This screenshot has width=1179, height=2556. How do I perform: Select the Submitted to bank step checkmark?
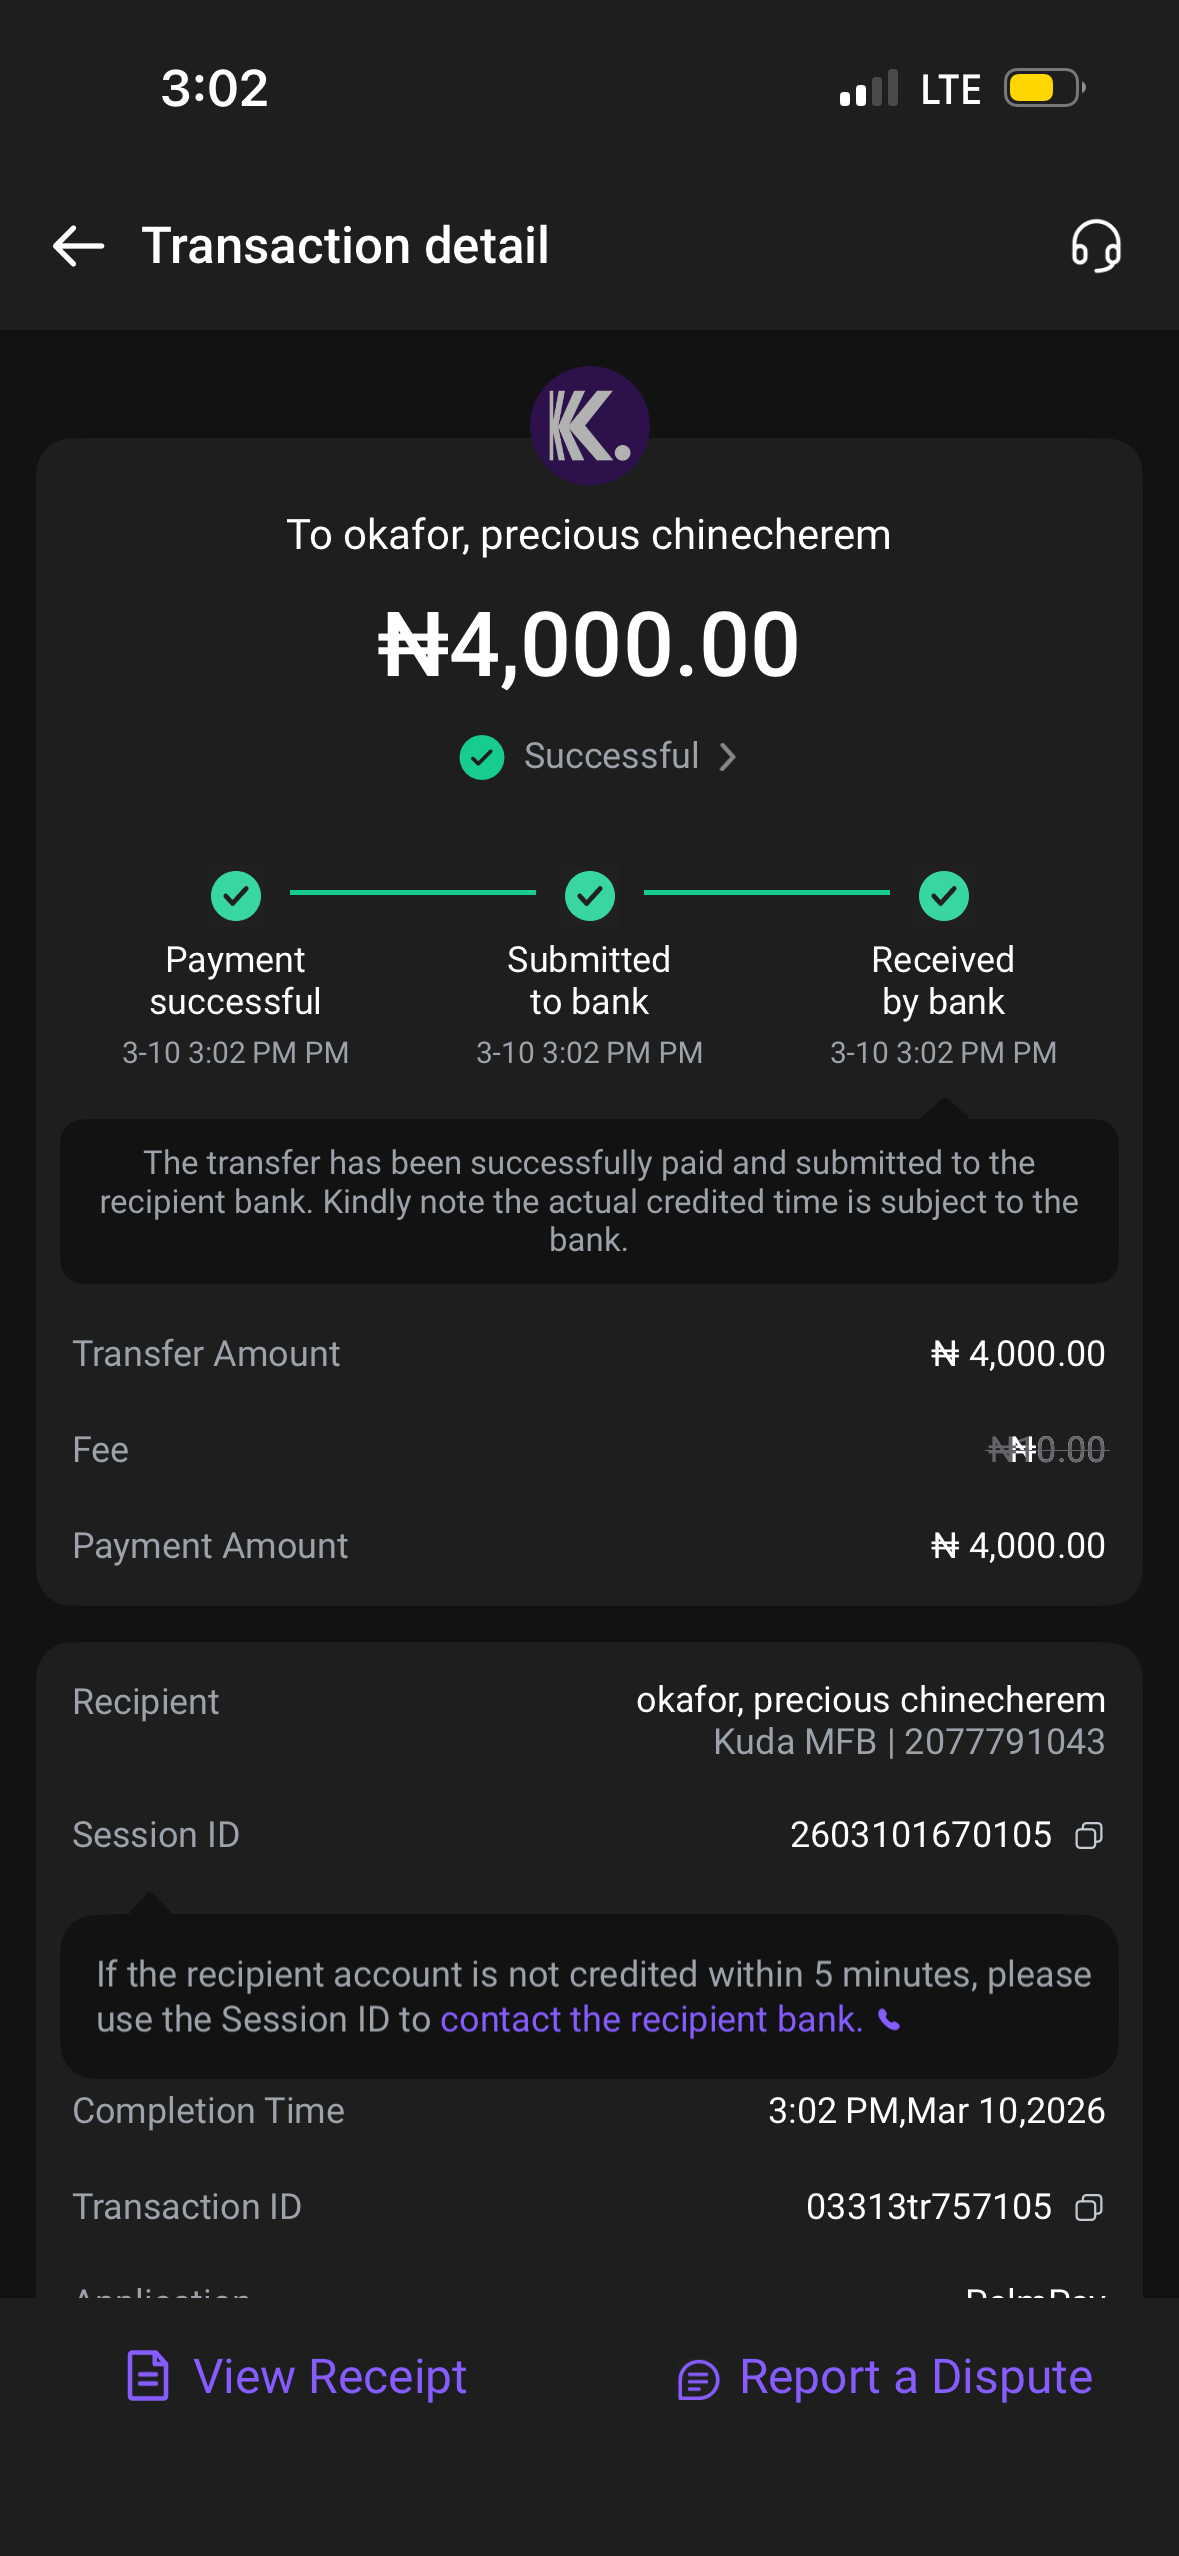590,895
